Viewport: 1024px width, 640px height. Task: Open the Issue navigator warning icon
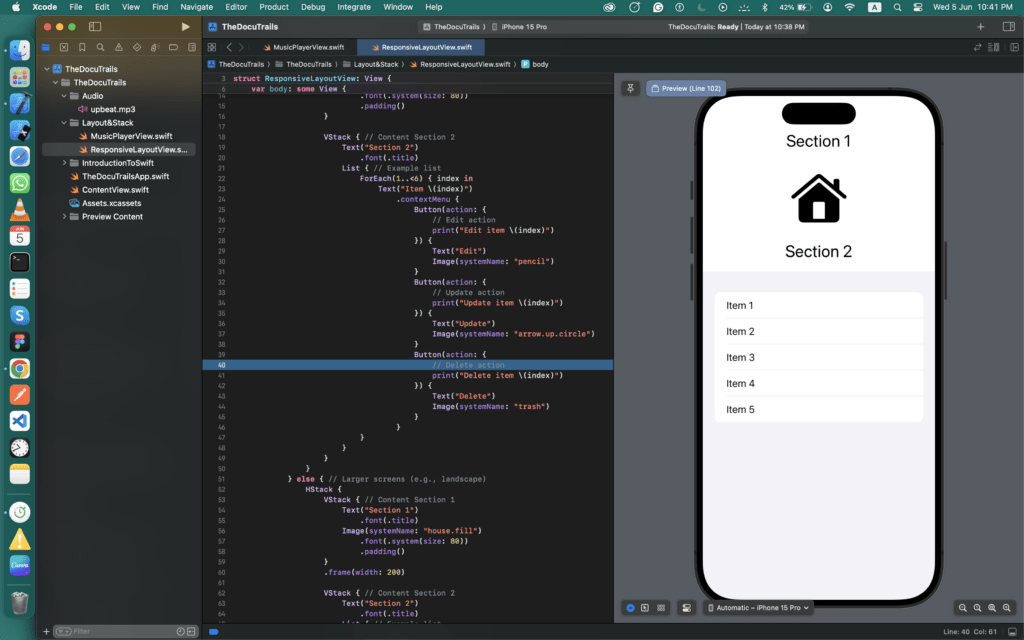click(x=119, y=47)
